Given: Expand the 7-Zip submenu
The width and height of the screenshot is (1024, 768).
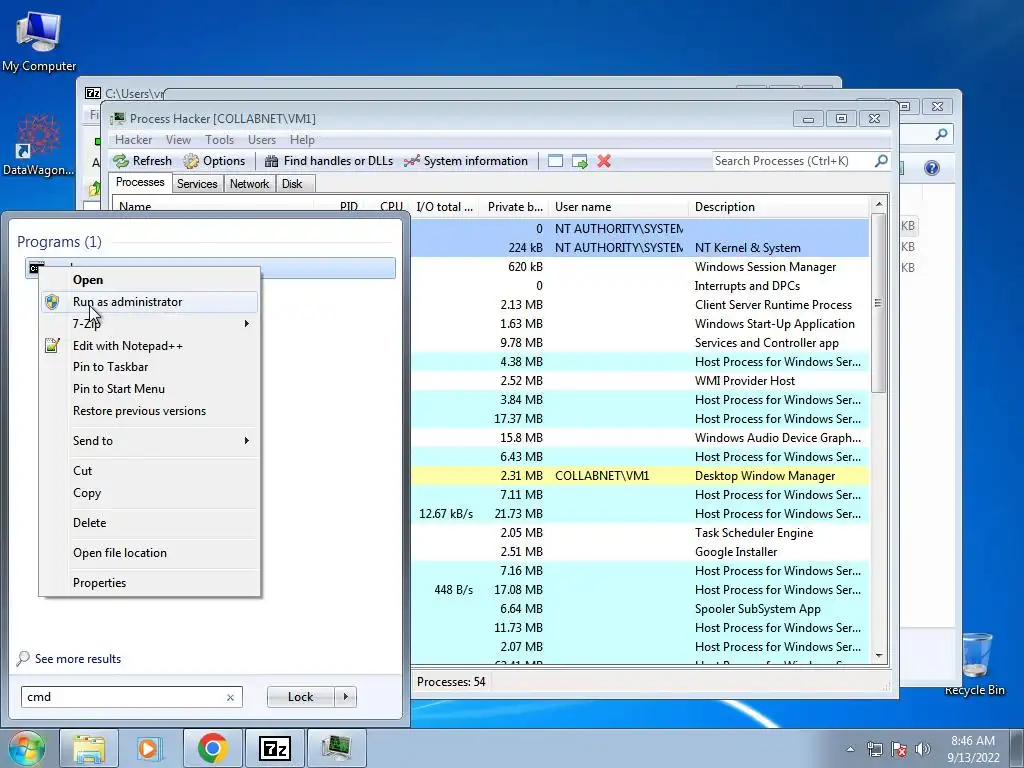Looking at the screenshot, I should pos(150,323).
